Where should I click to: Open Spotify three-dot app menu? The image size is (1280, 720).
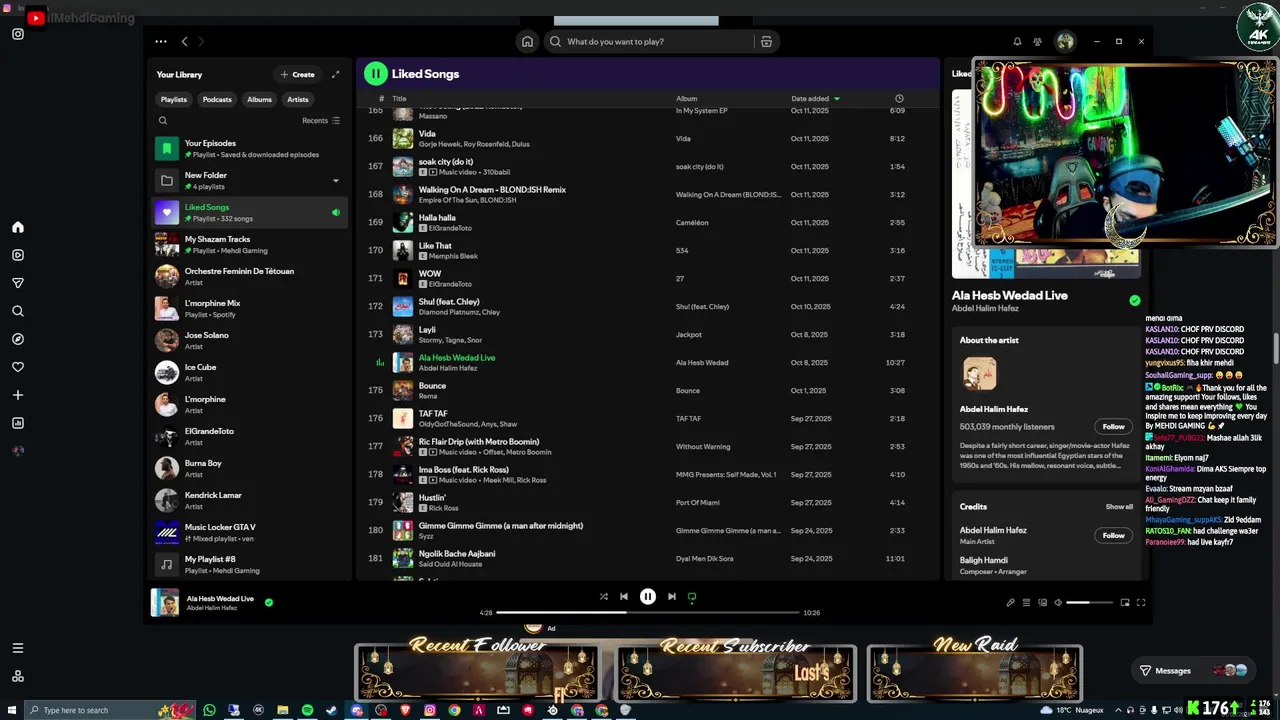[x=161, y=42]
